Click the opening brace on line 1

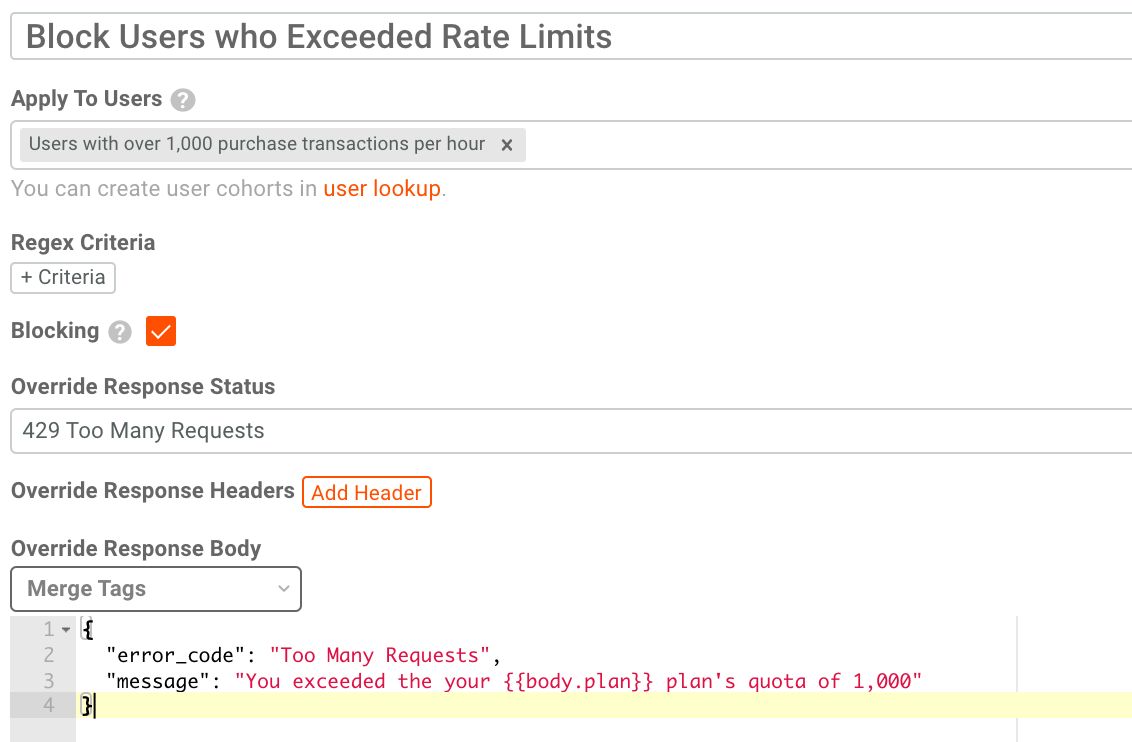(x=87, y=629)
